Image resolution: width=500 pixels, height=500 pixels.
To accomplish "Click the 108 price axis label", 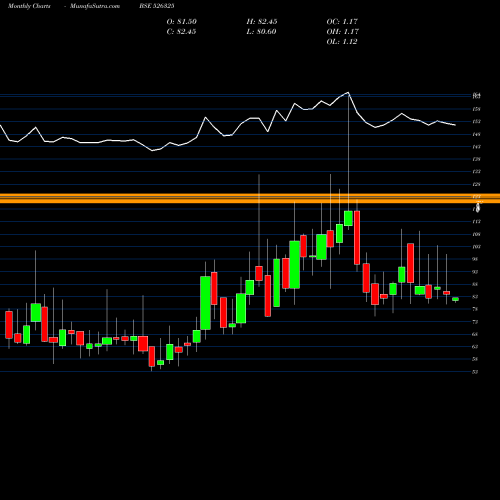I will (x=476, y=234).
